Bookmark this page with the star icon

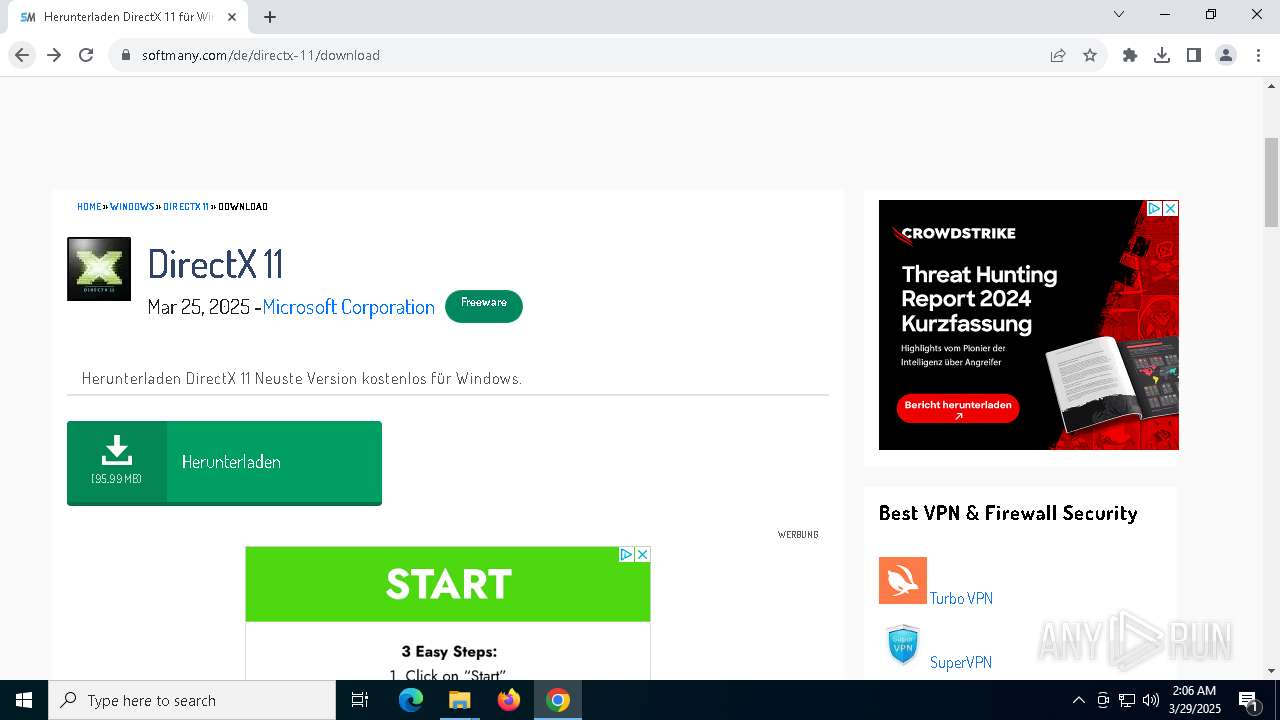click(x=1090, y=55)
